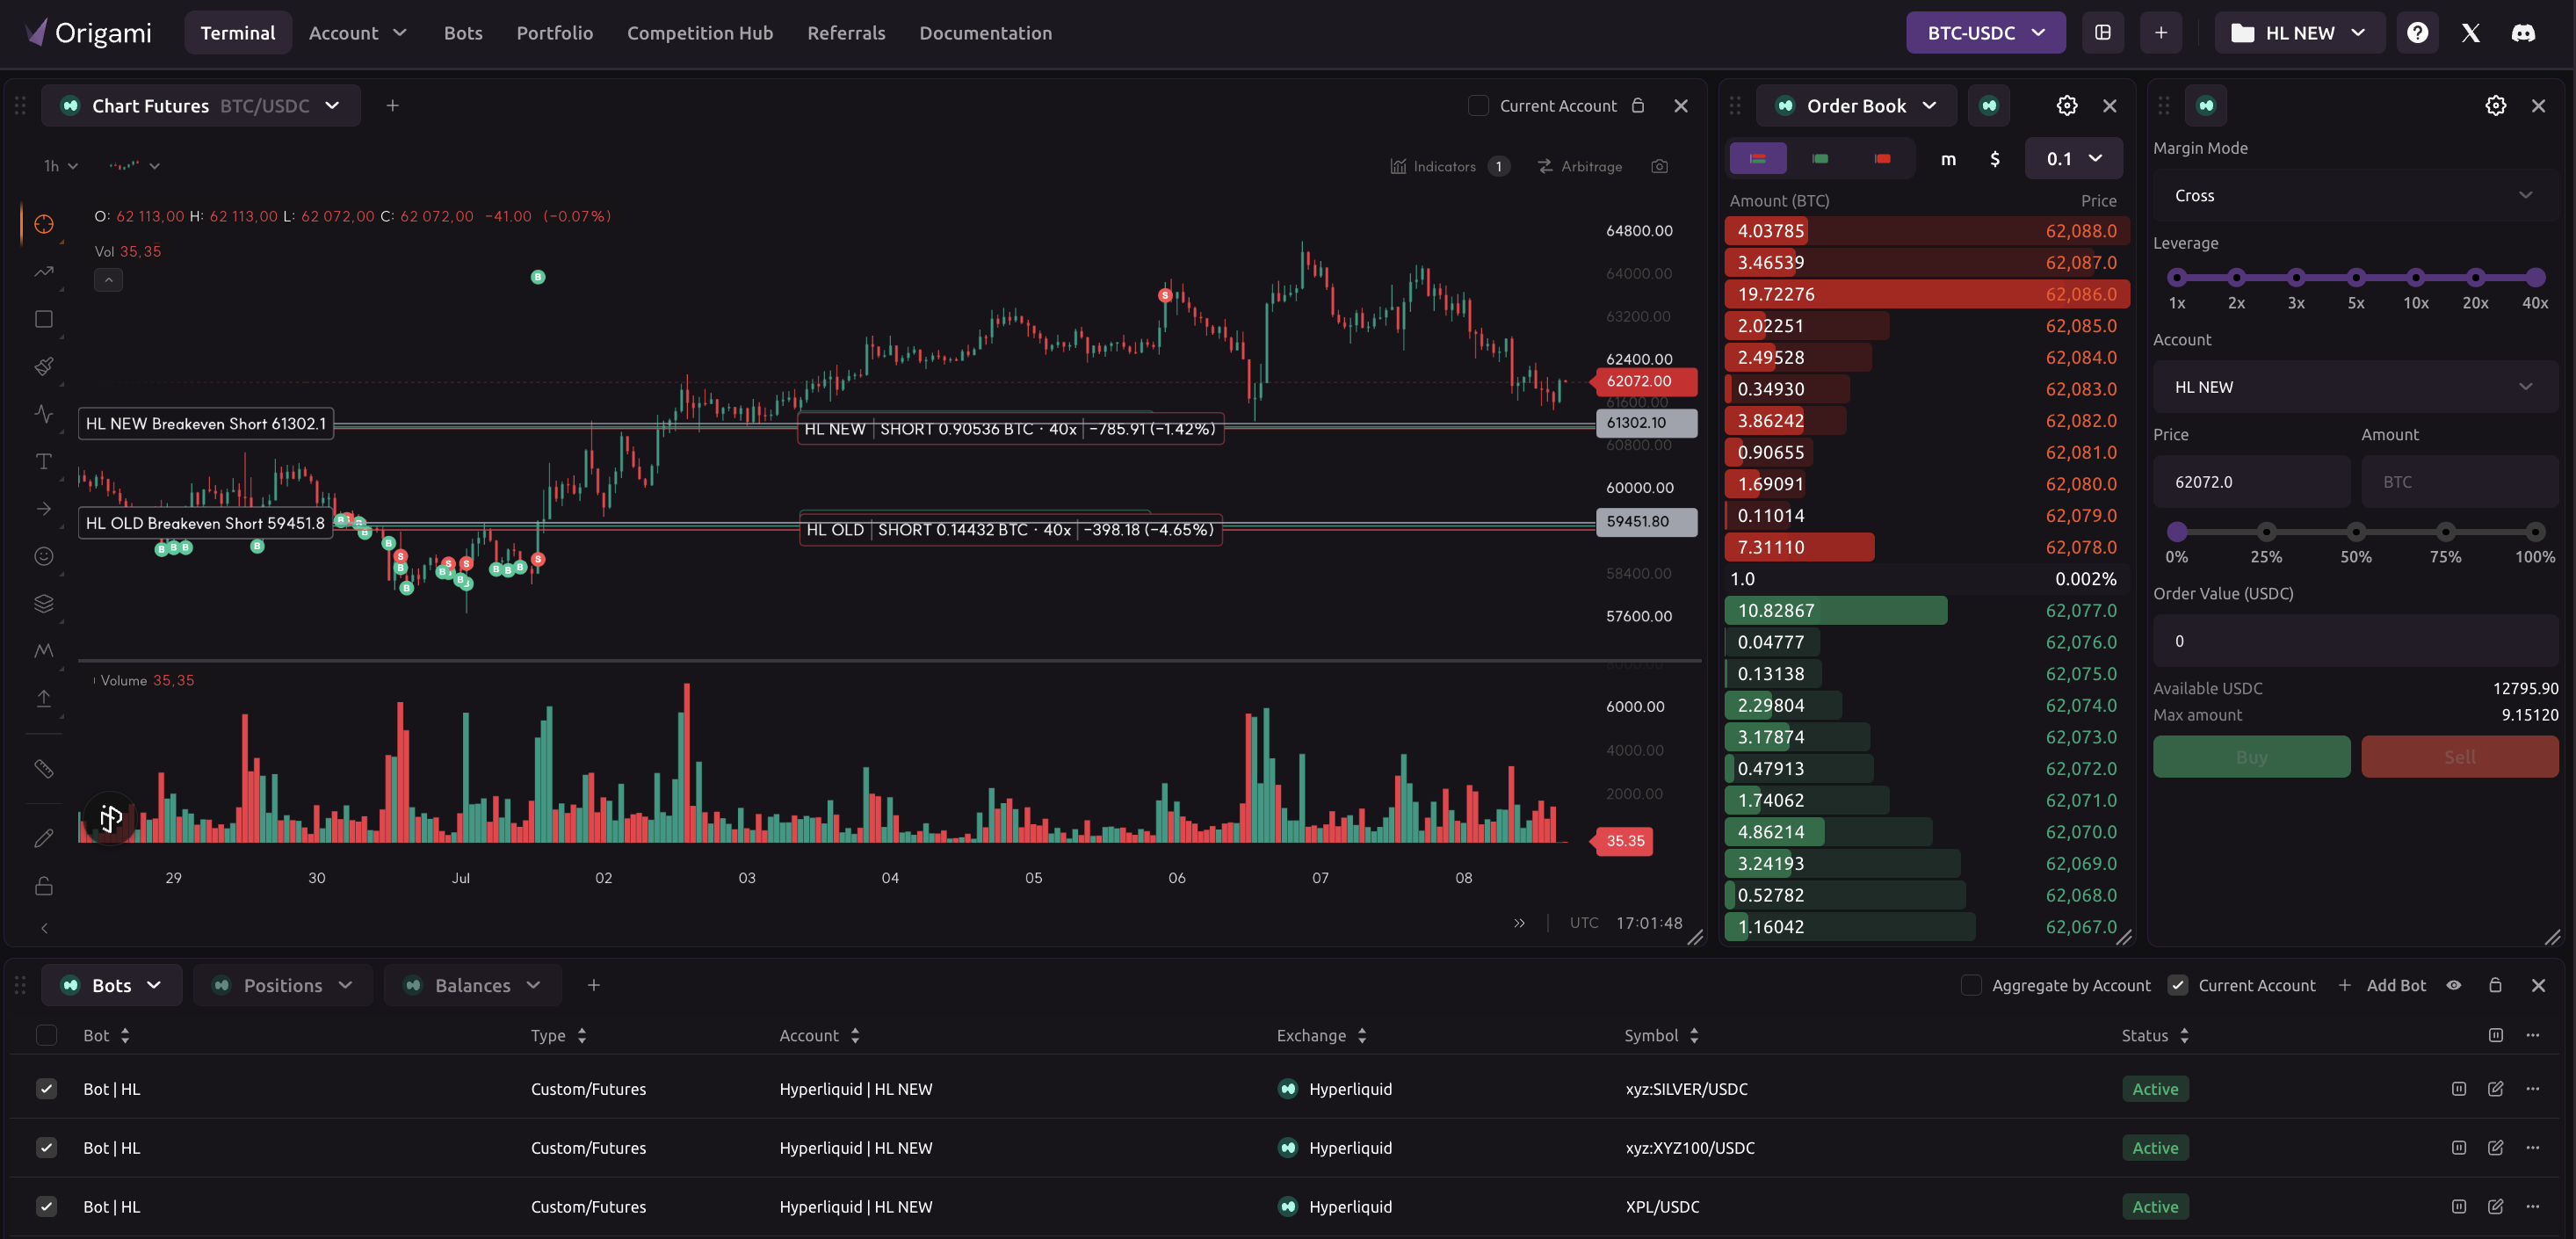The image size is (2576, 1239).
Task: Set leverage slider to 1x
Action: coord(2177,277)
